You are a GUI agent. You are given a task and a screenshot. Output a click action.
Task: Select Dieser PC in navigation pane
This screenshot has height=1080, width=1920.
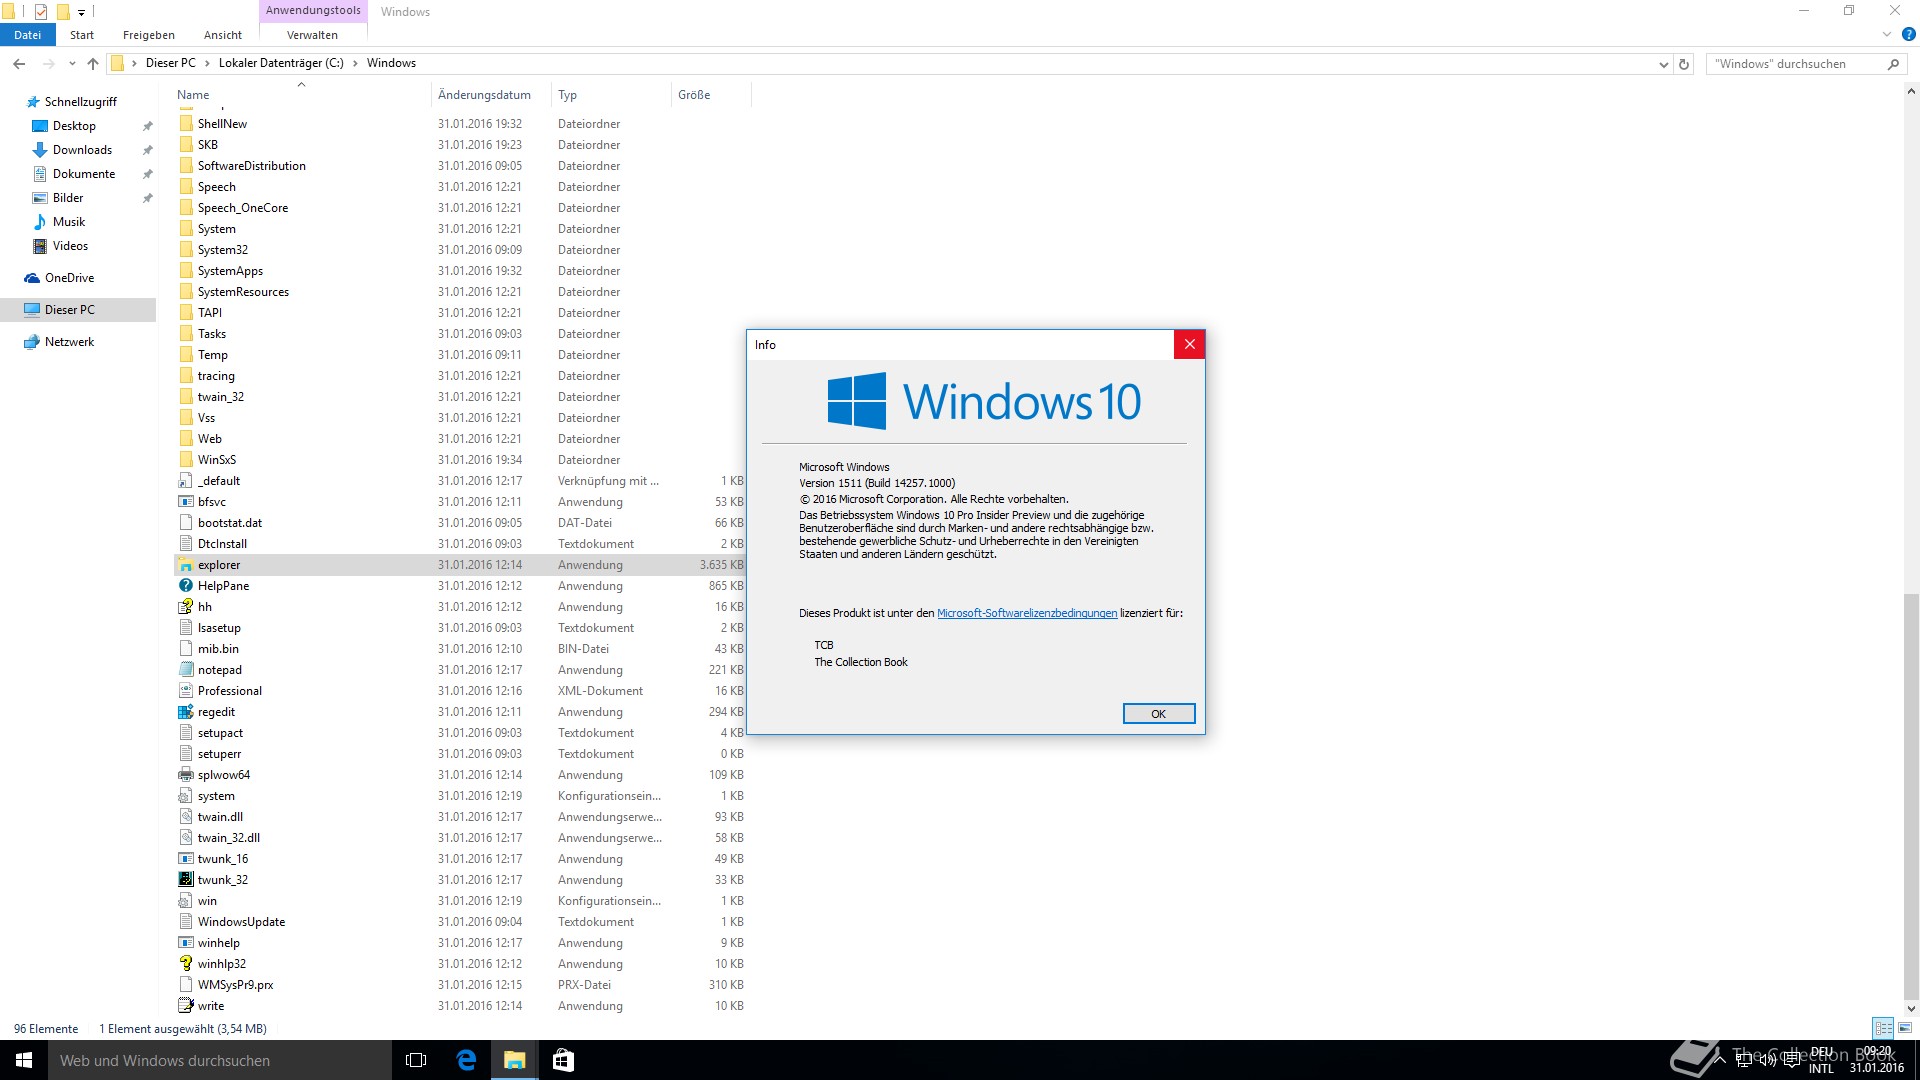(x=78, y=310)
